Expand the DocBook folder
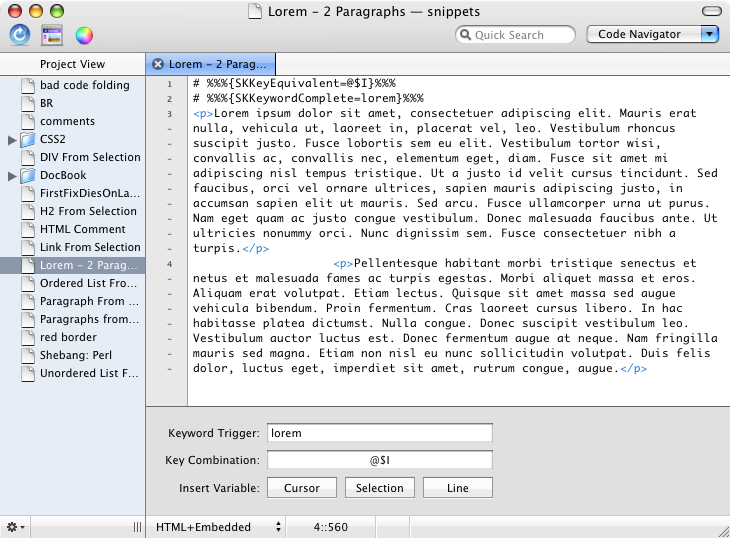730x538 pixels. [x=12, y=176]
